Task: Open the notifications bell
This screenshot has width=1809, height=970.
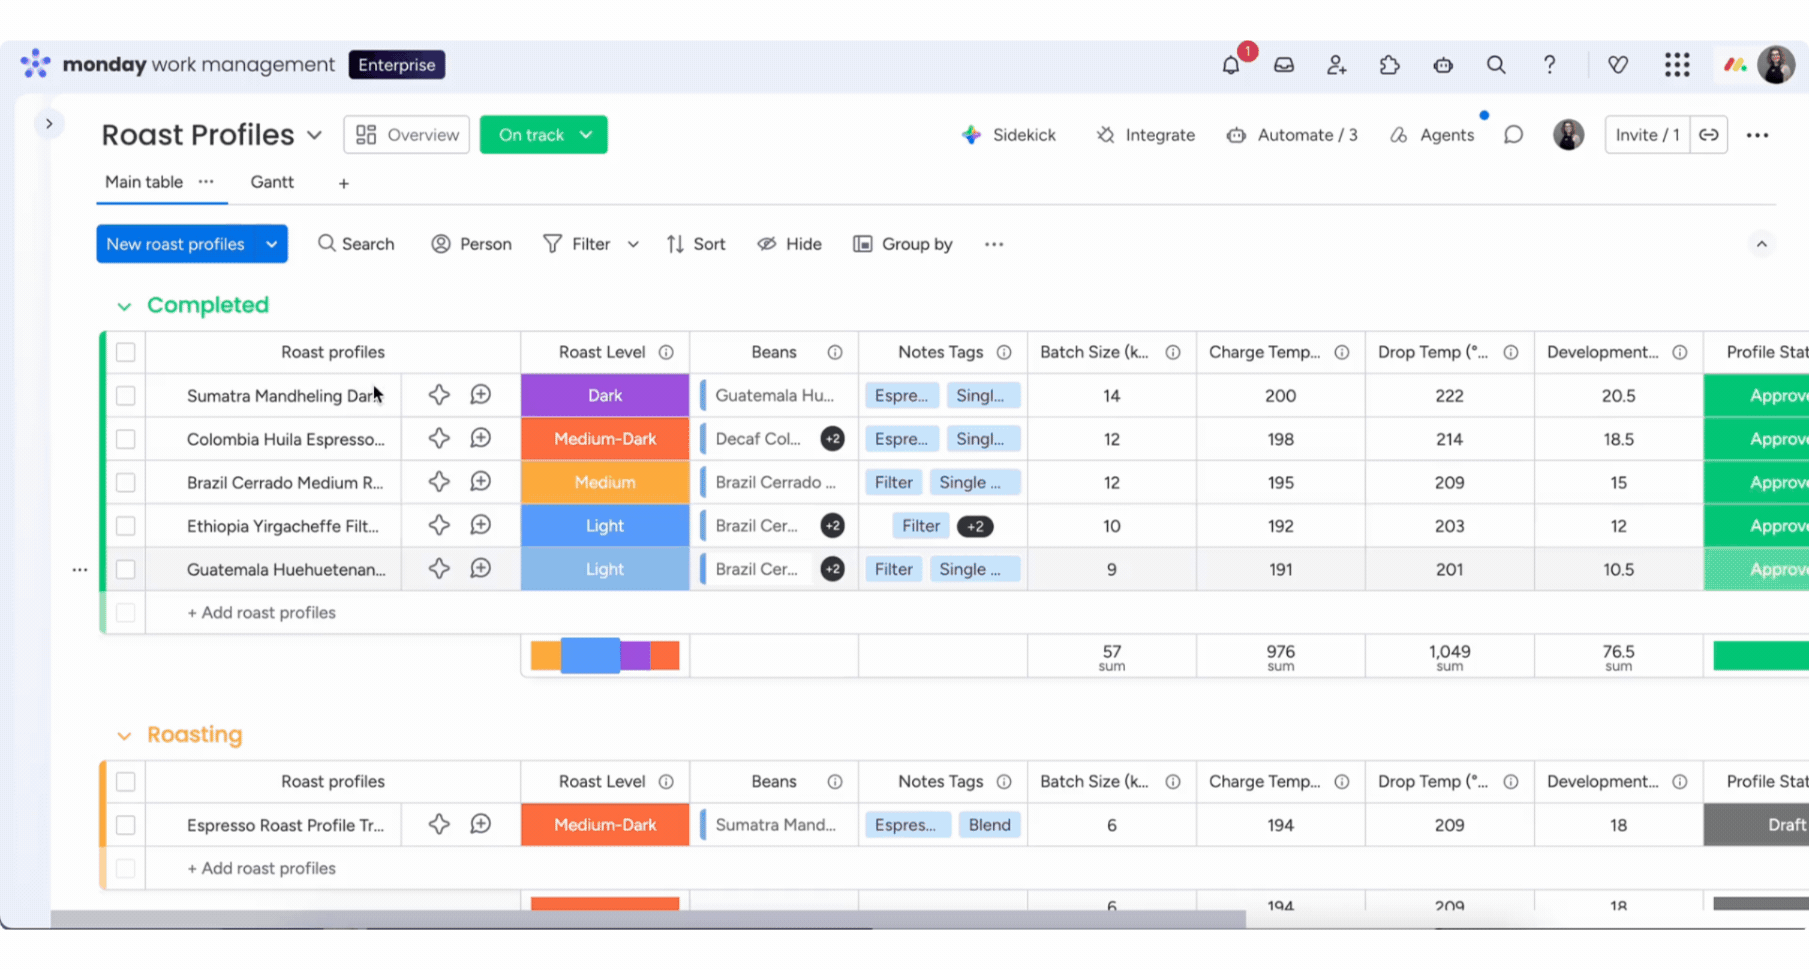Action: [x=1230, y=65]
